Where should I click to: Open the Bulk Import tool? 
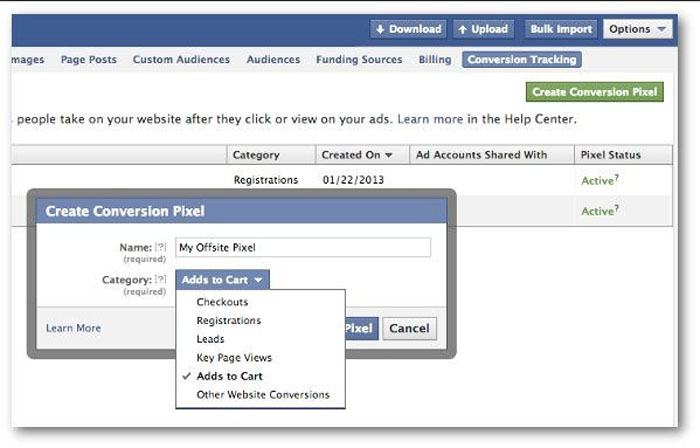click(x=562, y=29)
